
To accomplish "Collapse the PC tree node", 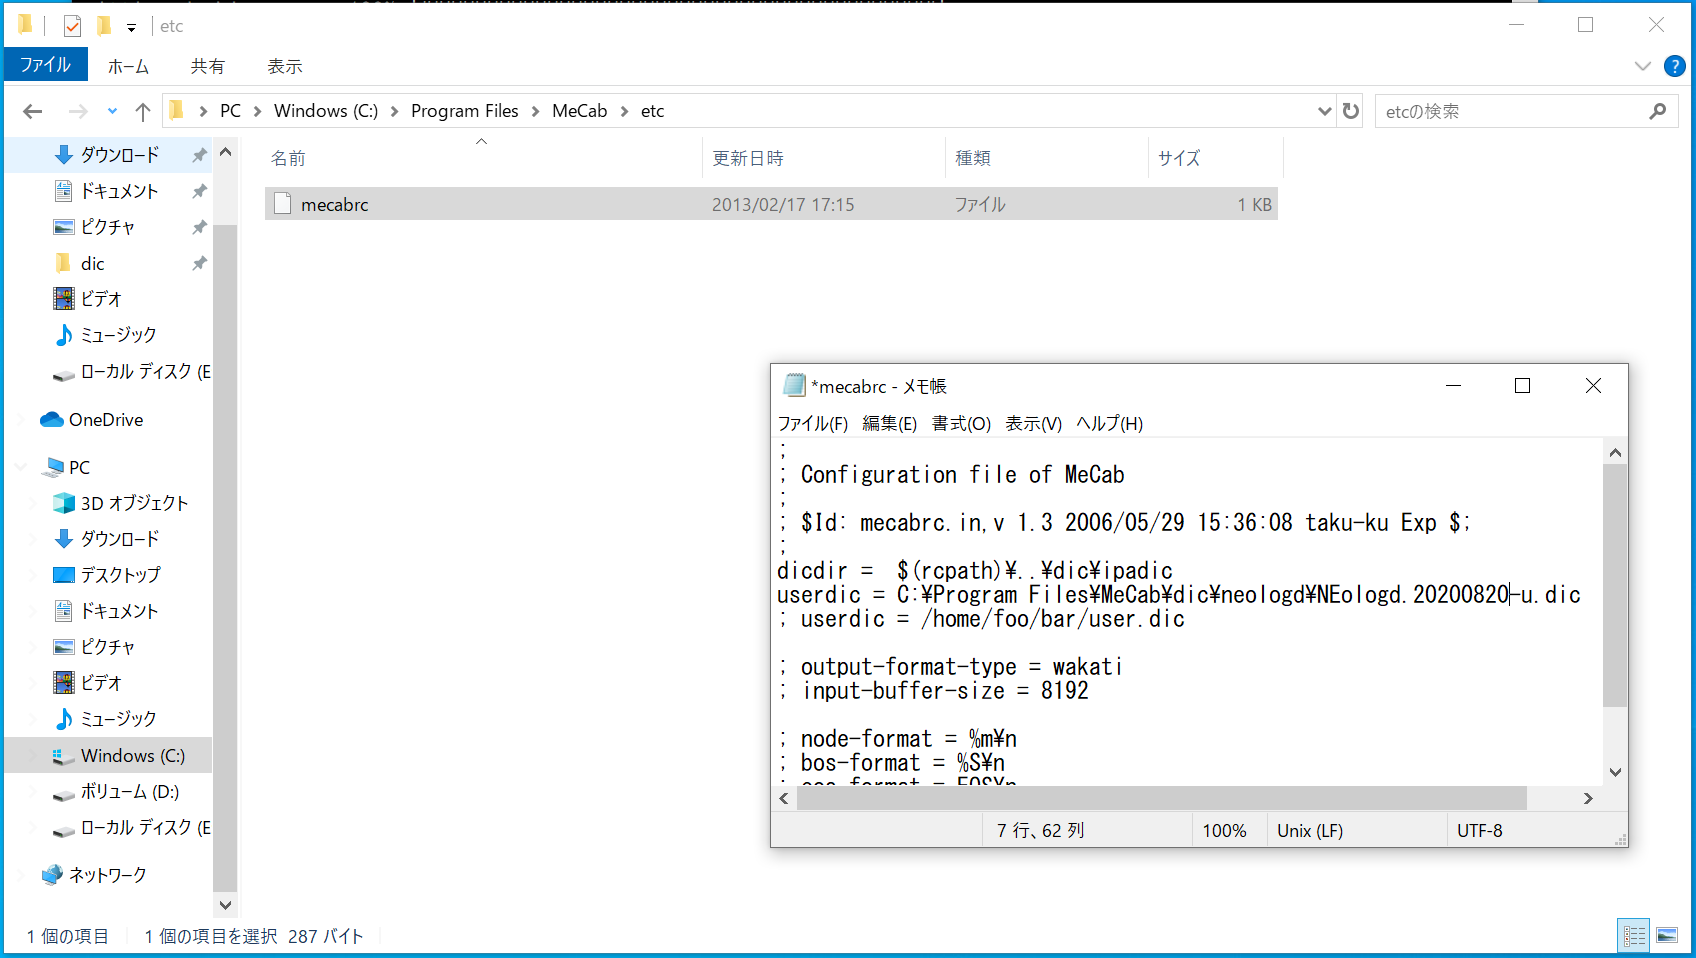I will coord(21,467).
